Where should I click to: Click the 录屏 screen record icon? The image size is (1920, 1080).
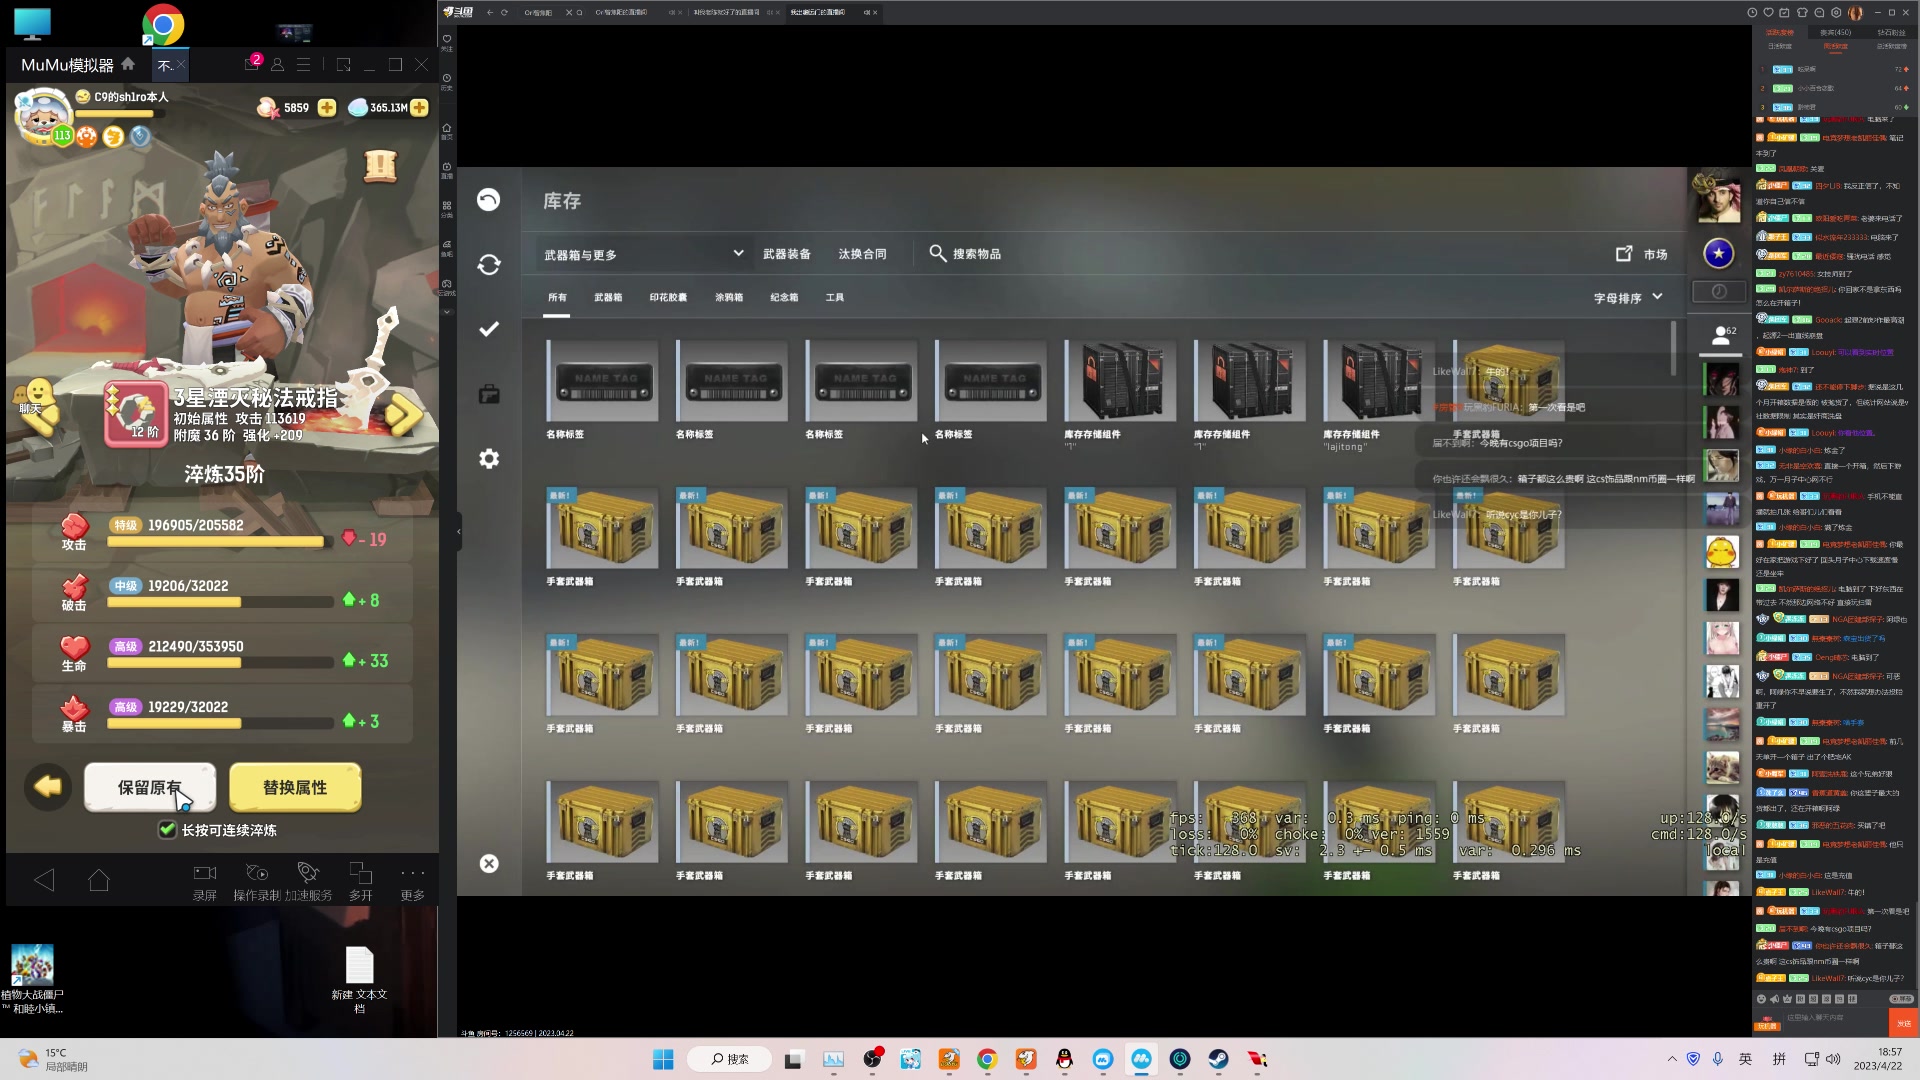click(x=205, y=880)
